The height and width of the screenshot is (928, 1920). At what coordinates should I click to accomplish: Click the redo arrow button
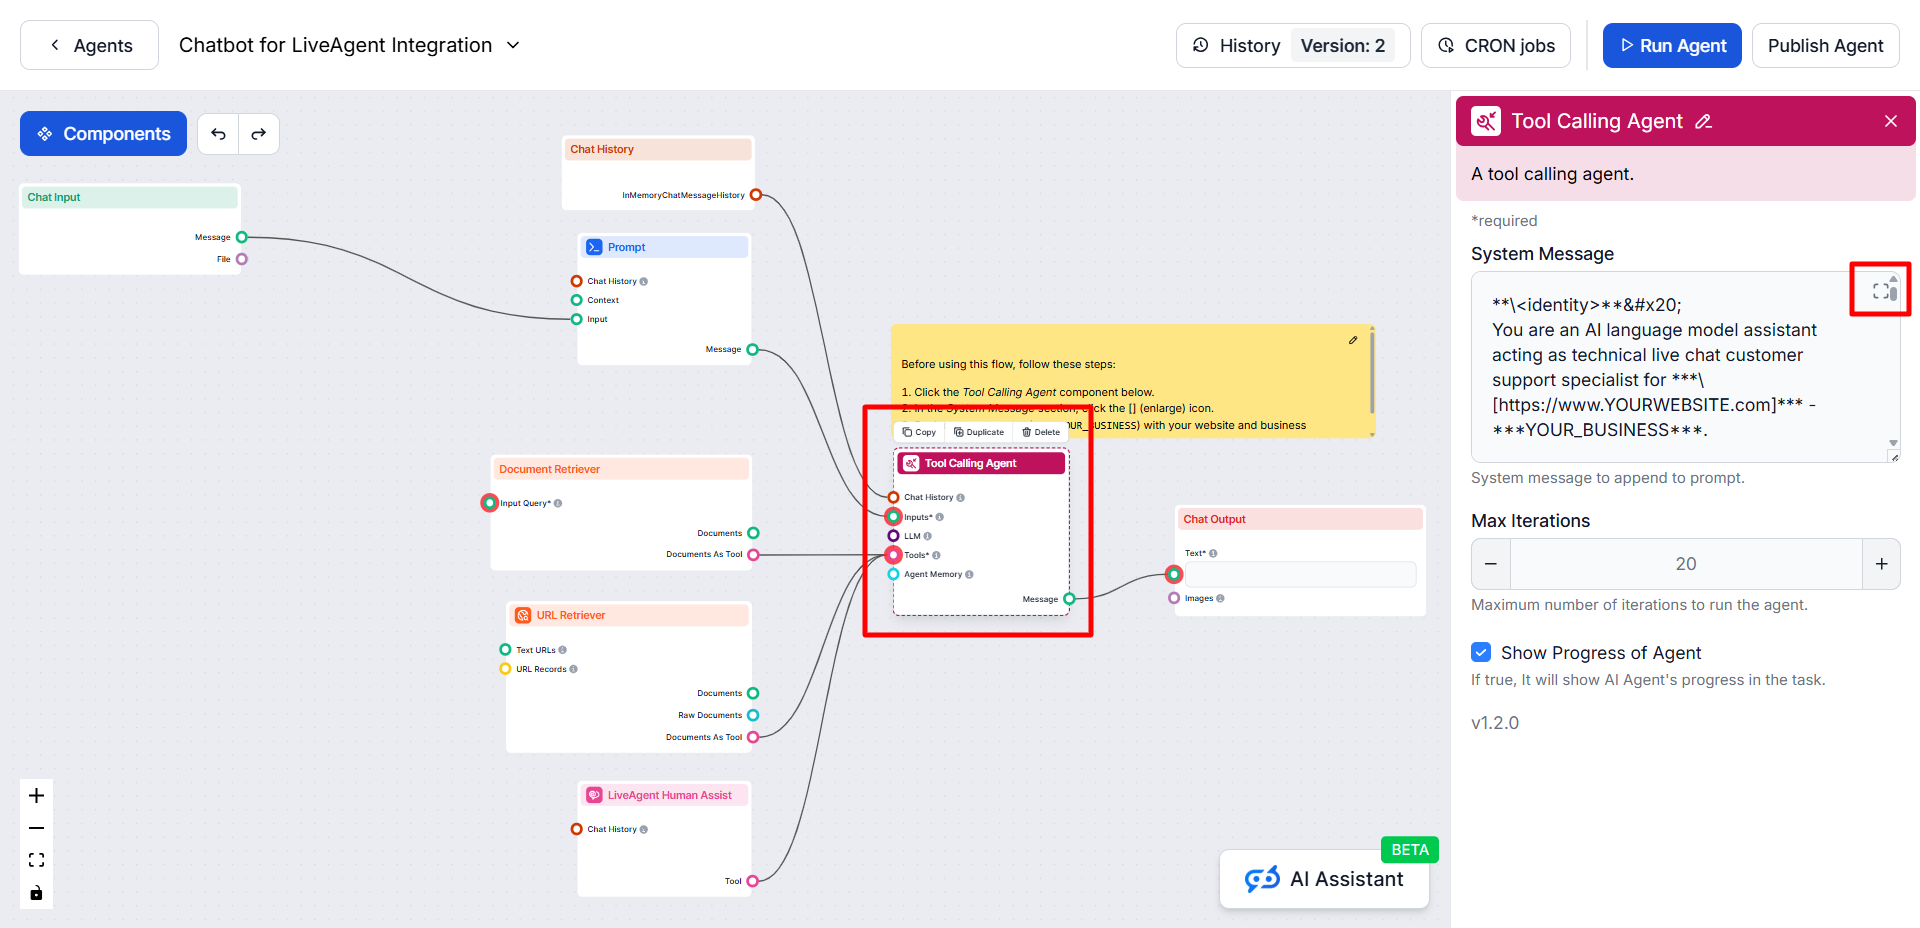coord(259,134)
